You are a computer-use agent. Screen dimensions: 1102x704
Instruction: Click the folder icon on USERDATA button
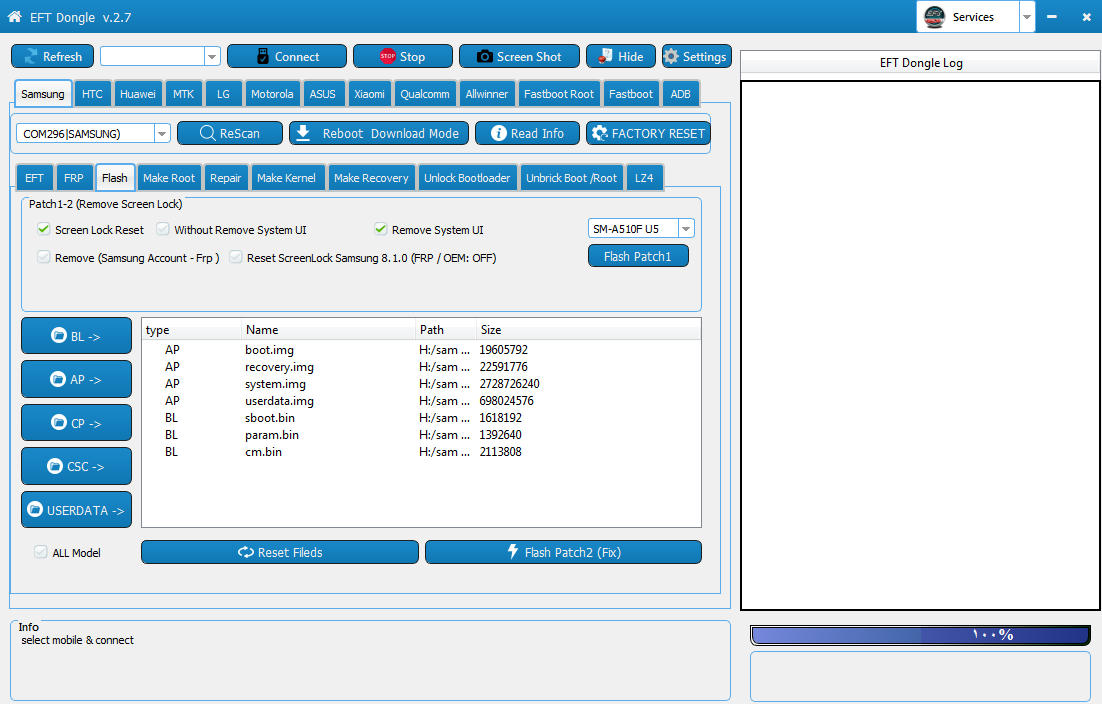[x=34, y=509]
